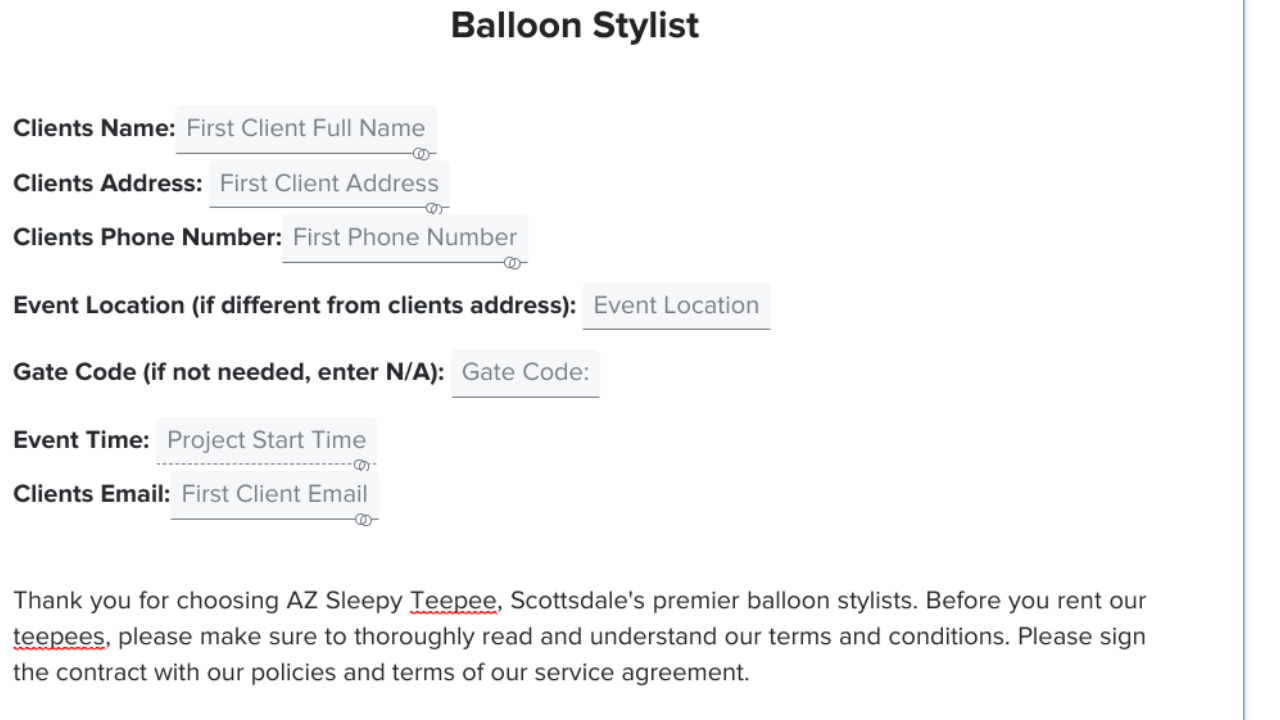Click into the First Phone Number field
This screenshot has width=1280, height=720.
click(x=404, y=238)
